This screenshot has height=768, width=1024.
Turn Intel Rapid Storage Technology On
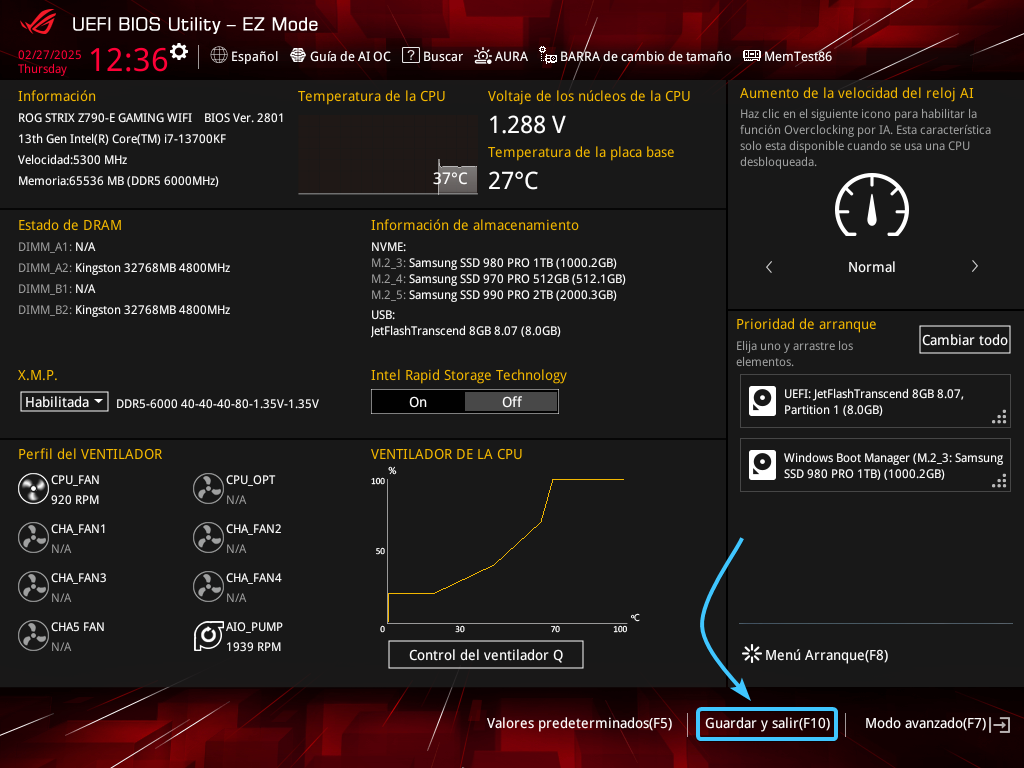(418, 402)
